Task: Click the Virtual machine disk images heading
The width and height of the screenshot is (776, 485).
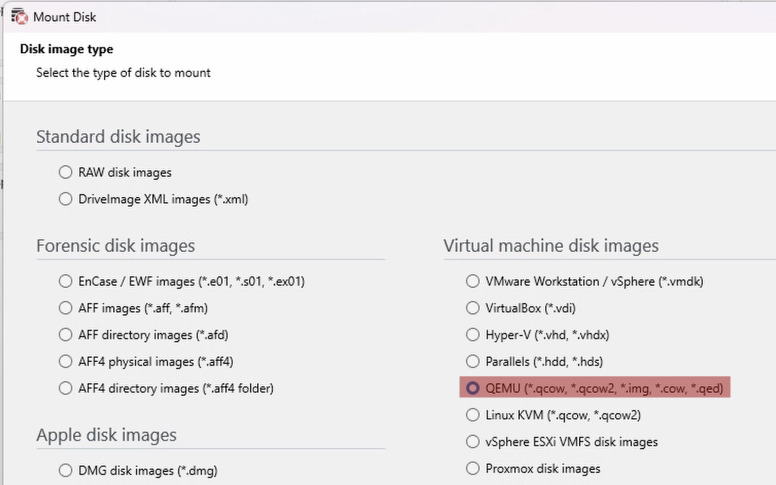Action: 551,245
